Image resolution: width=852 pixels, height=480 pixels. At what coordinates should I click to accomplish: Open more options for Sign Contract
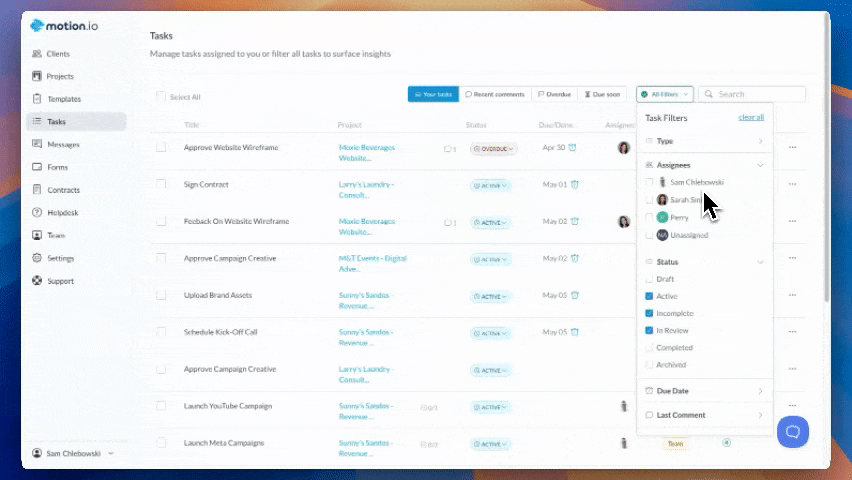click(x=792, y=184)
